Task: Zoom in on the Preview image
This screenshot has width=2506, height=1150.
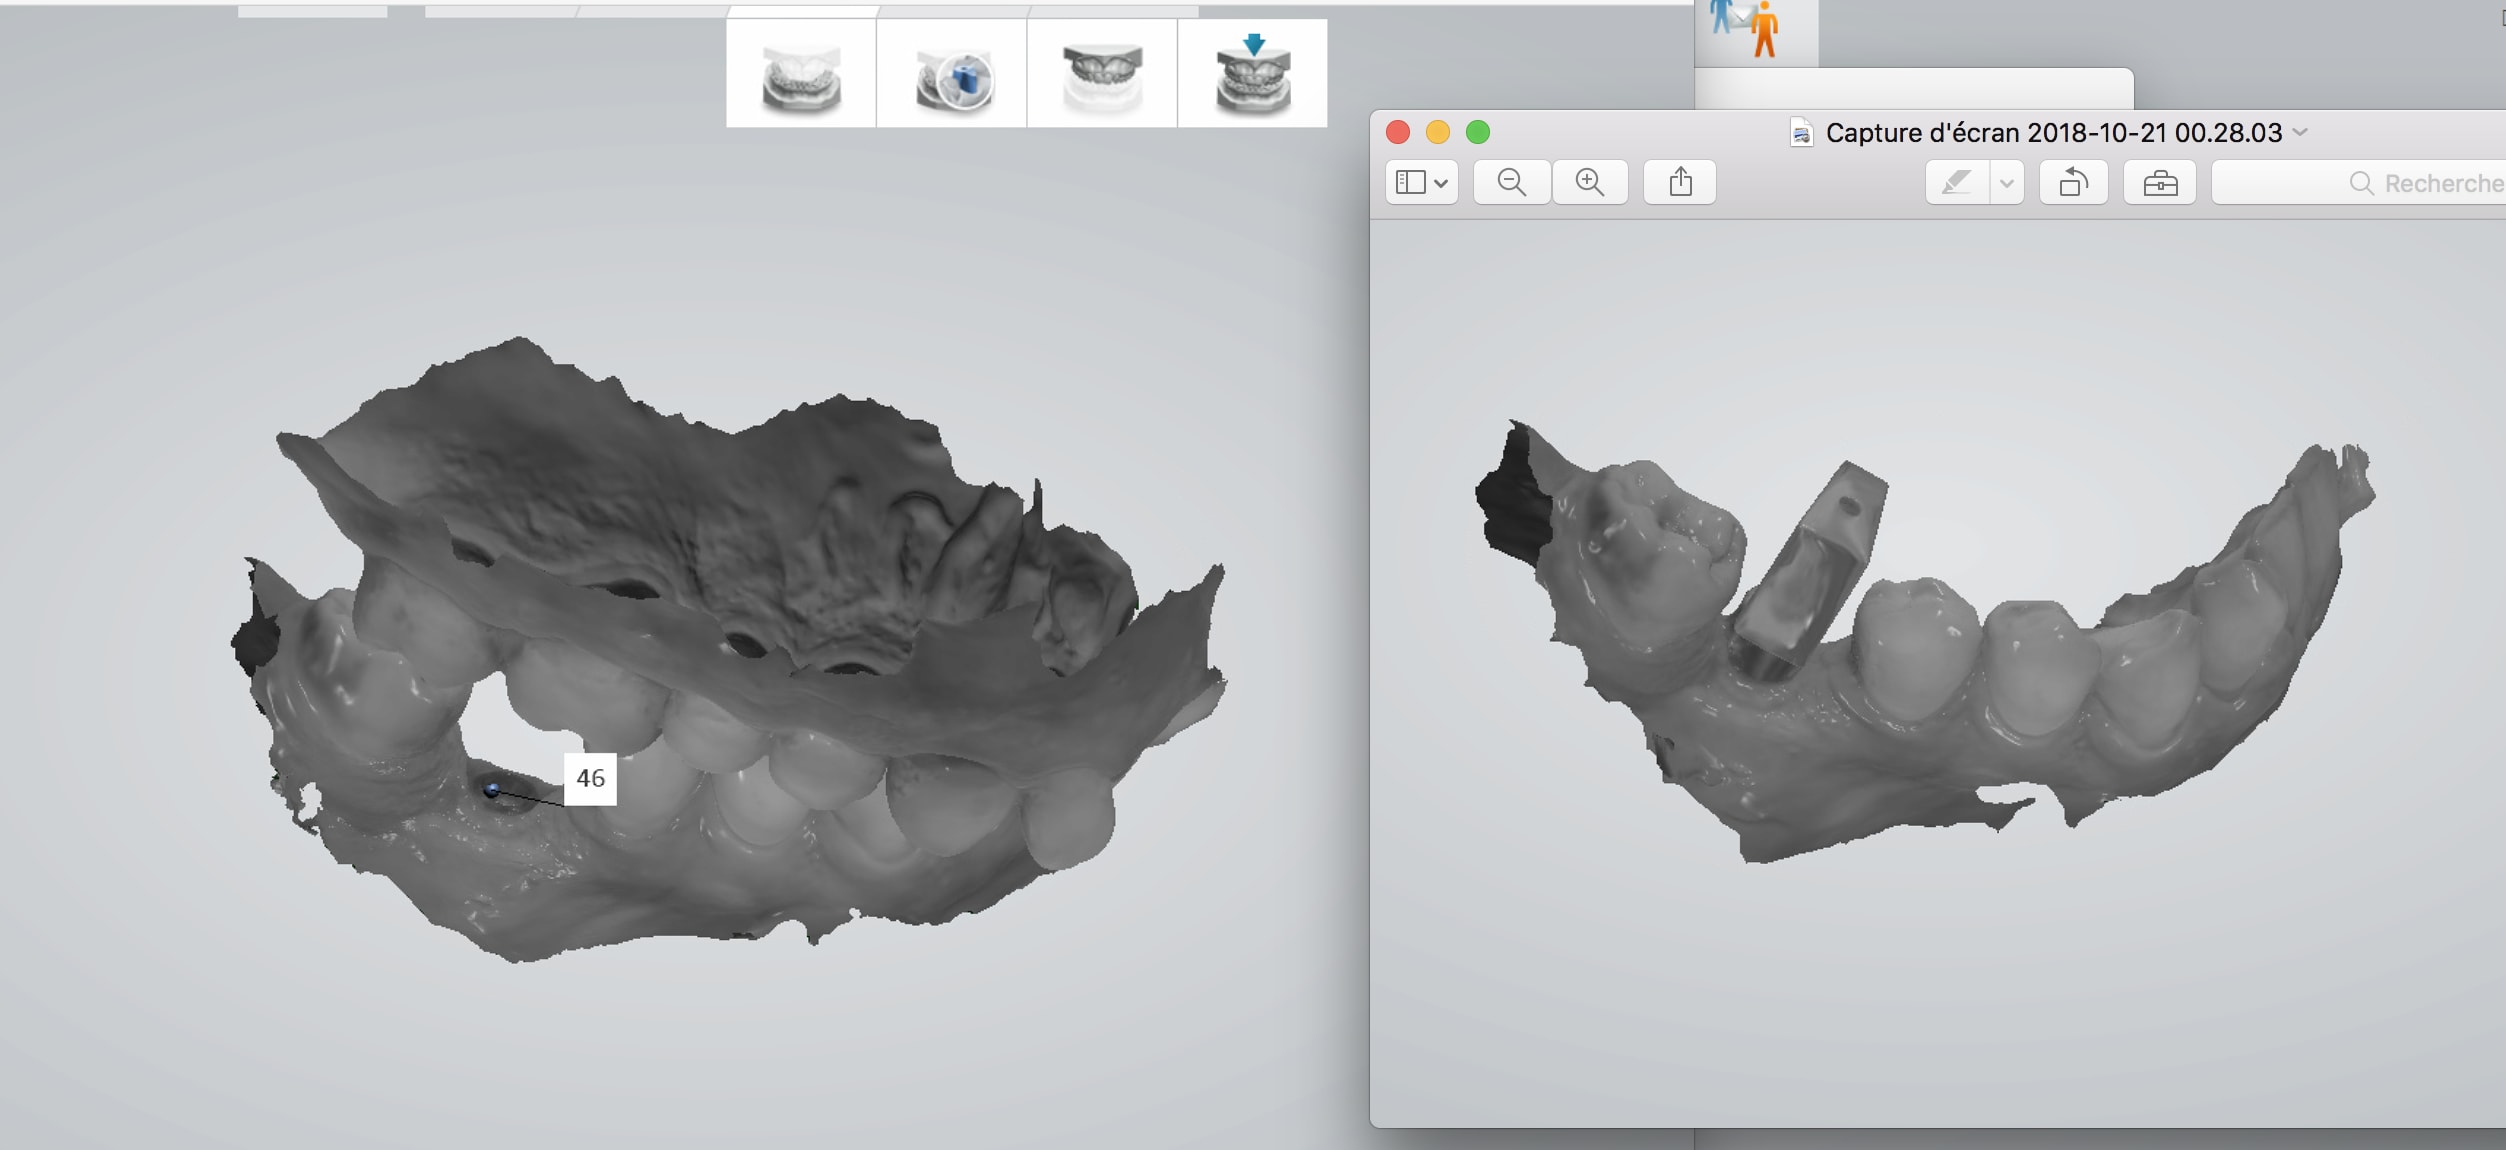Action: pyautogui.click(x=1589, y=182)
